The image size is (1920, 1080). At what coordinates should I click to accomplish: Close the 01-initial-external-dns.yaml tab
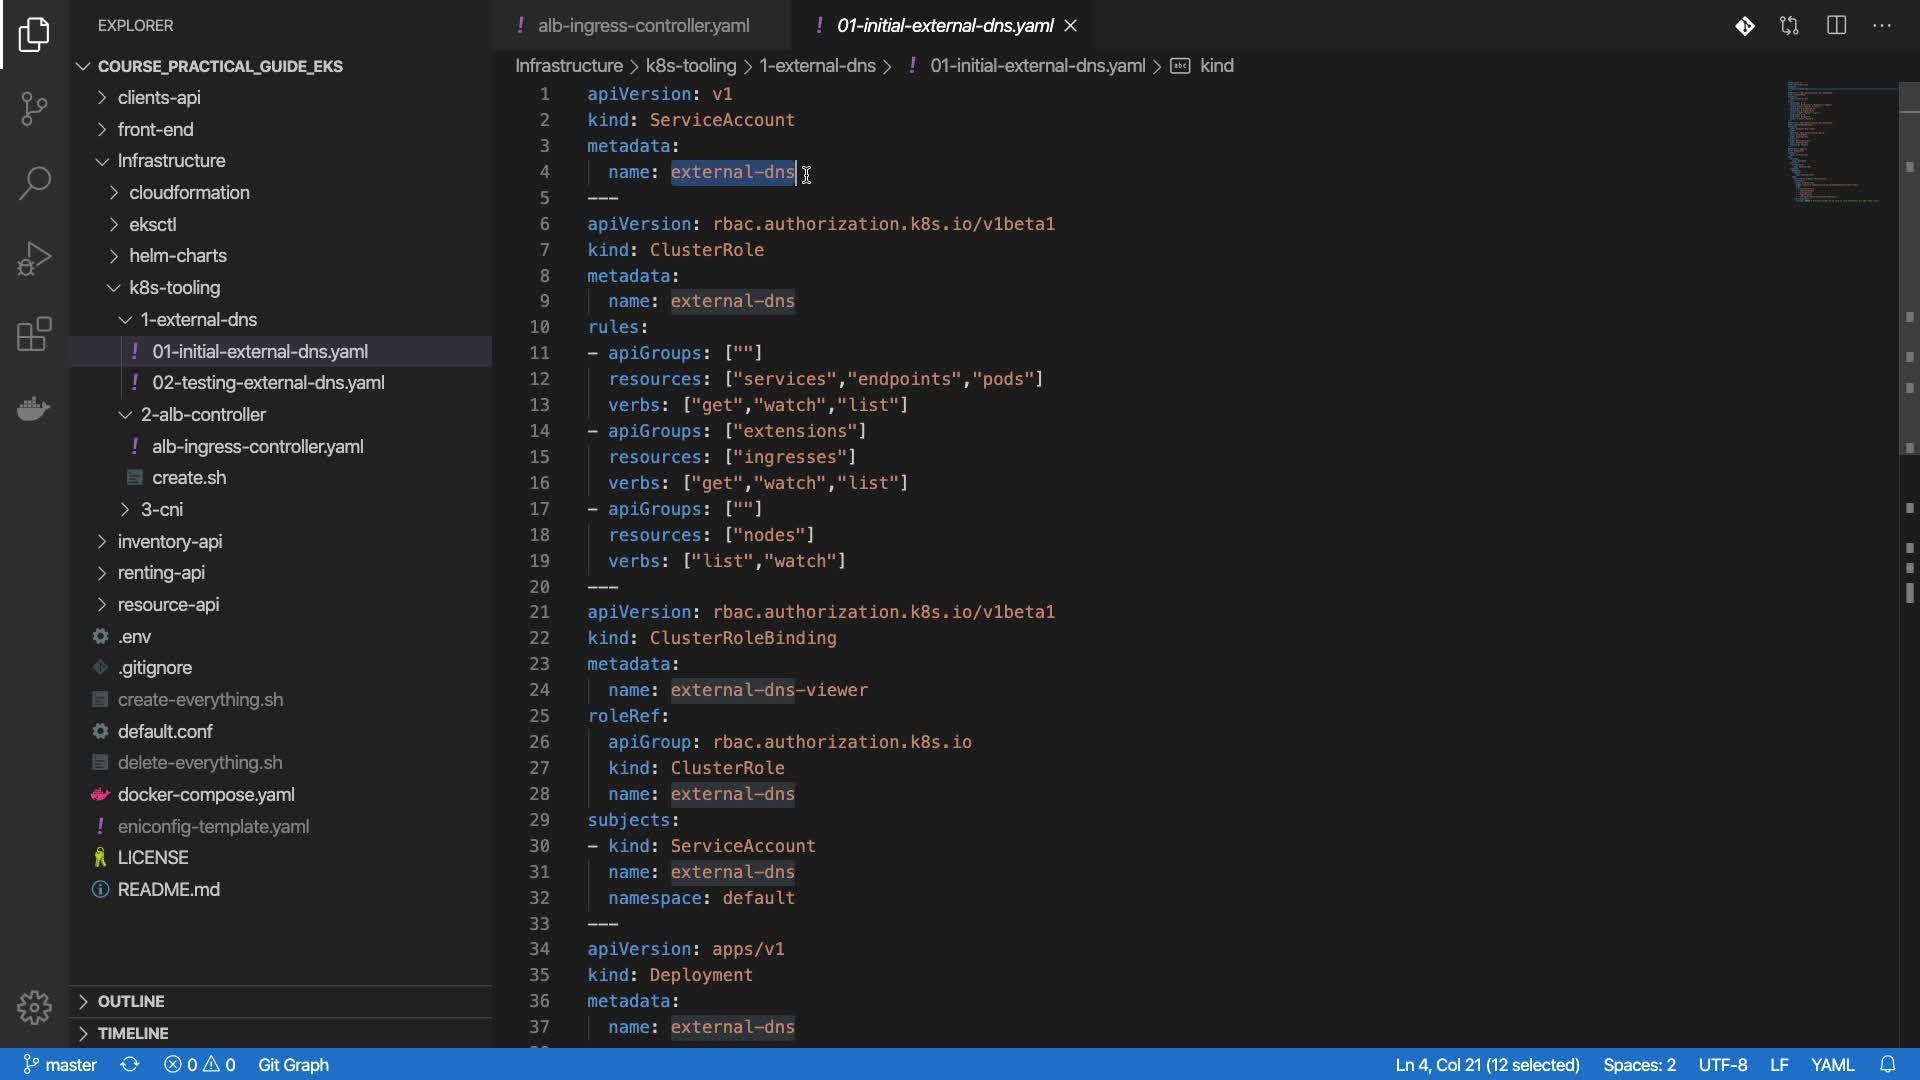(1071, 26)
